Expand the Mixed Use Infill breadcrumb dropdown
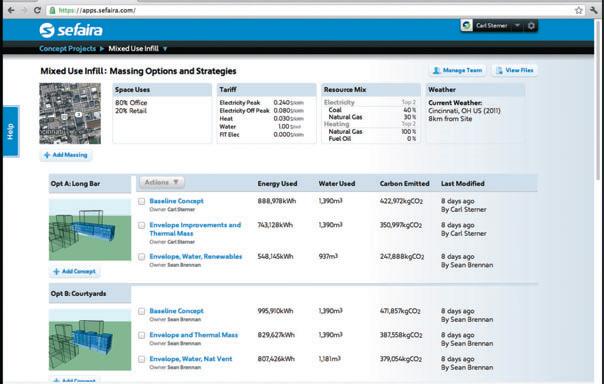 (x=165, y=49)
